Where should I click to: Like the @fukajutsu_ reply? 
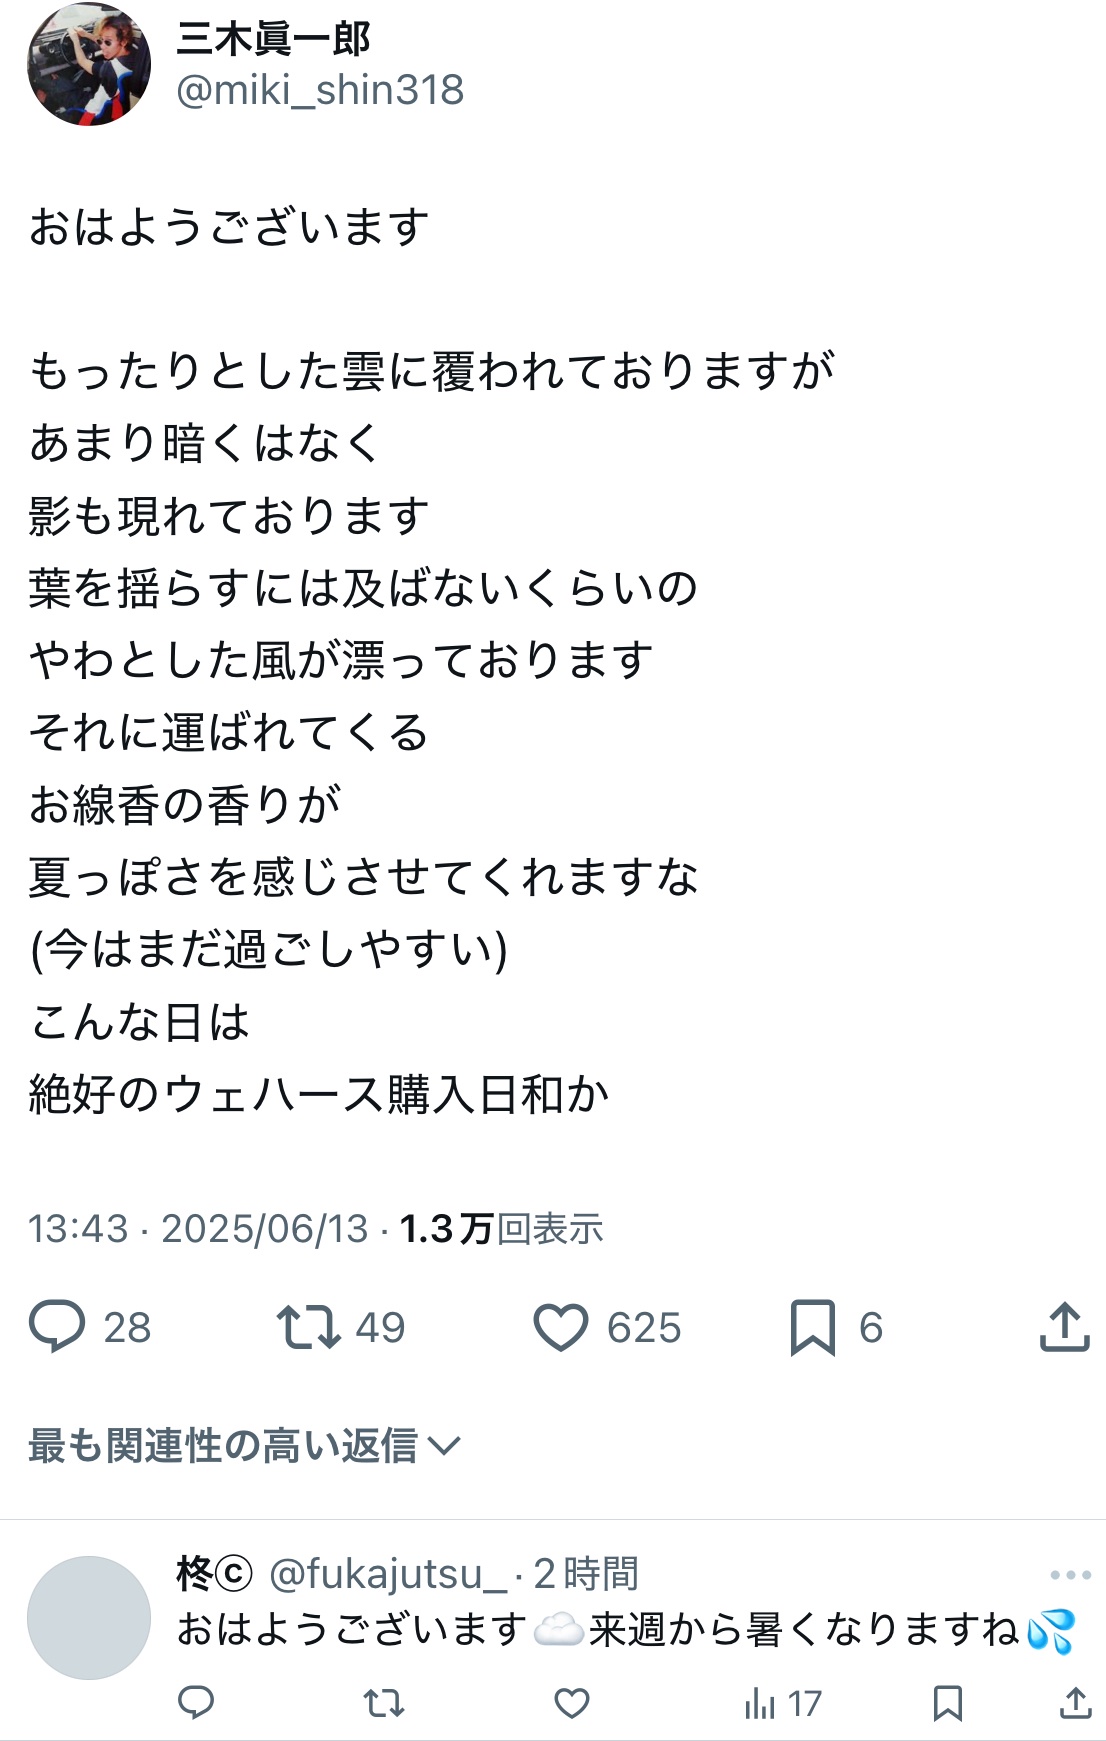[x=572, y=1703]
